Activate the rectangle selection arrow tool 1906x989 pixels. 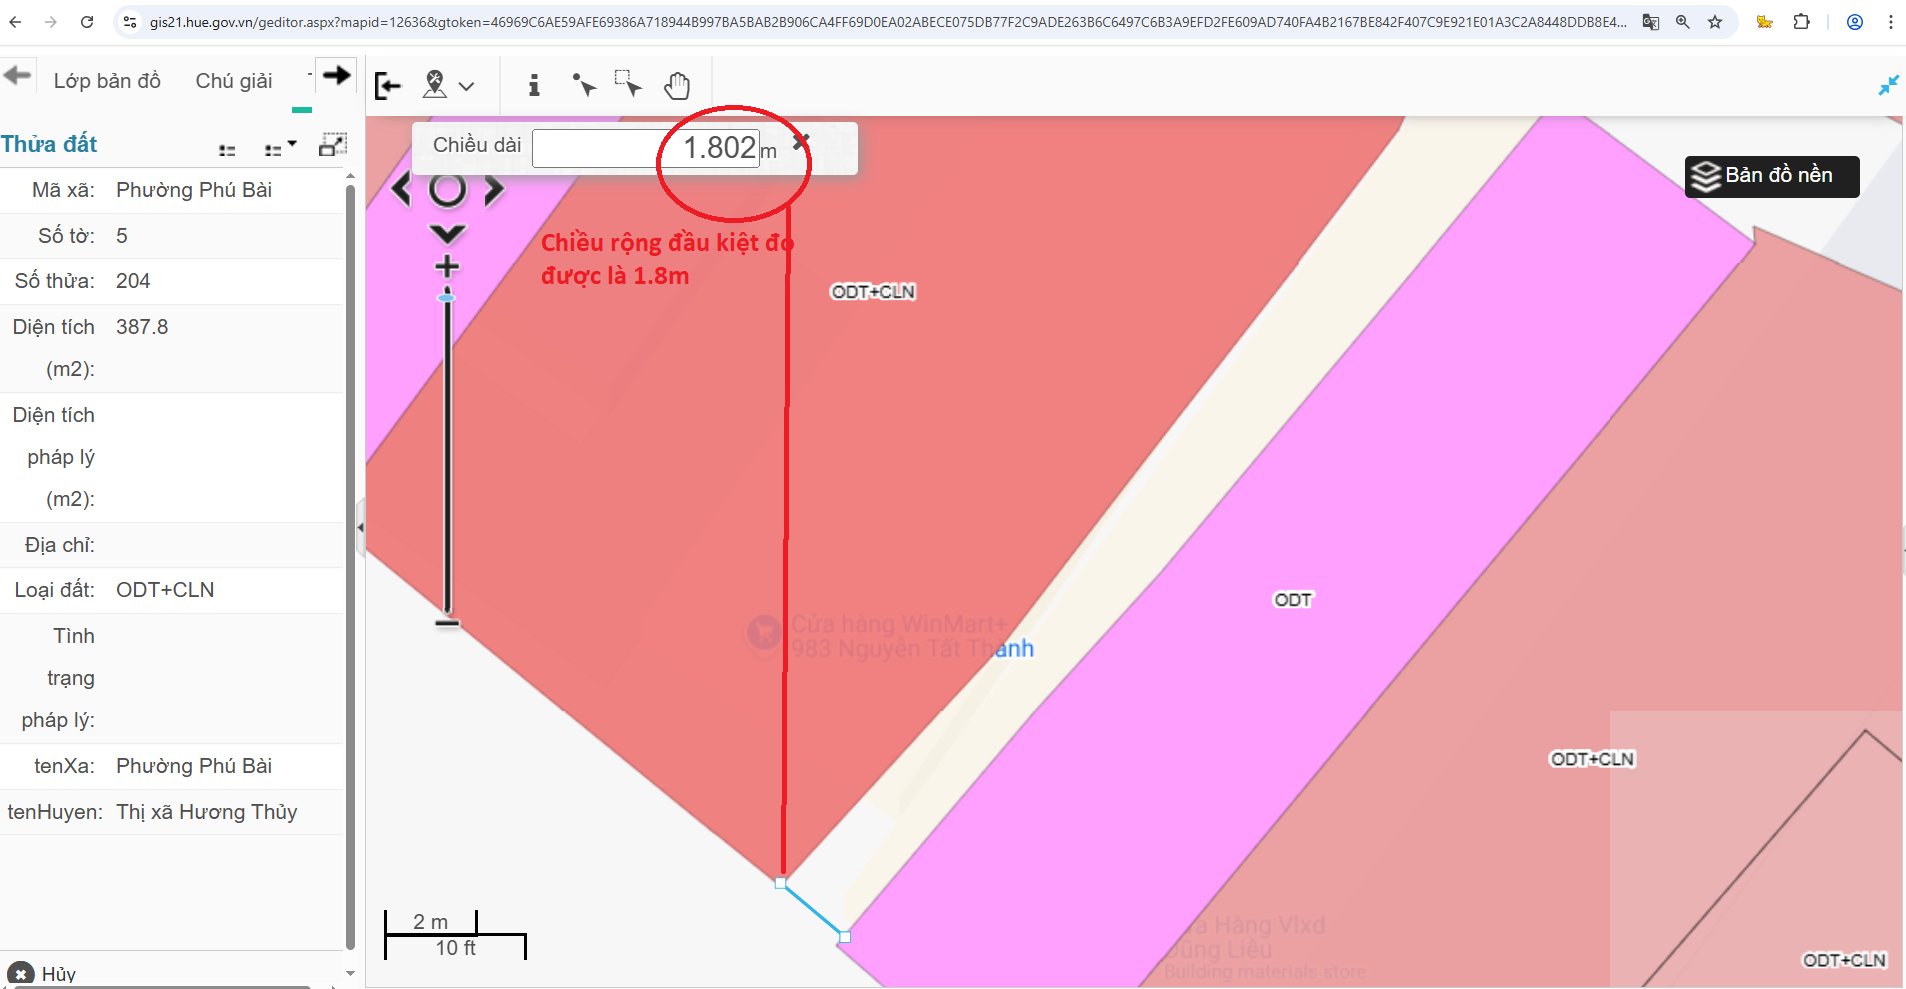(x=628, y=84)
